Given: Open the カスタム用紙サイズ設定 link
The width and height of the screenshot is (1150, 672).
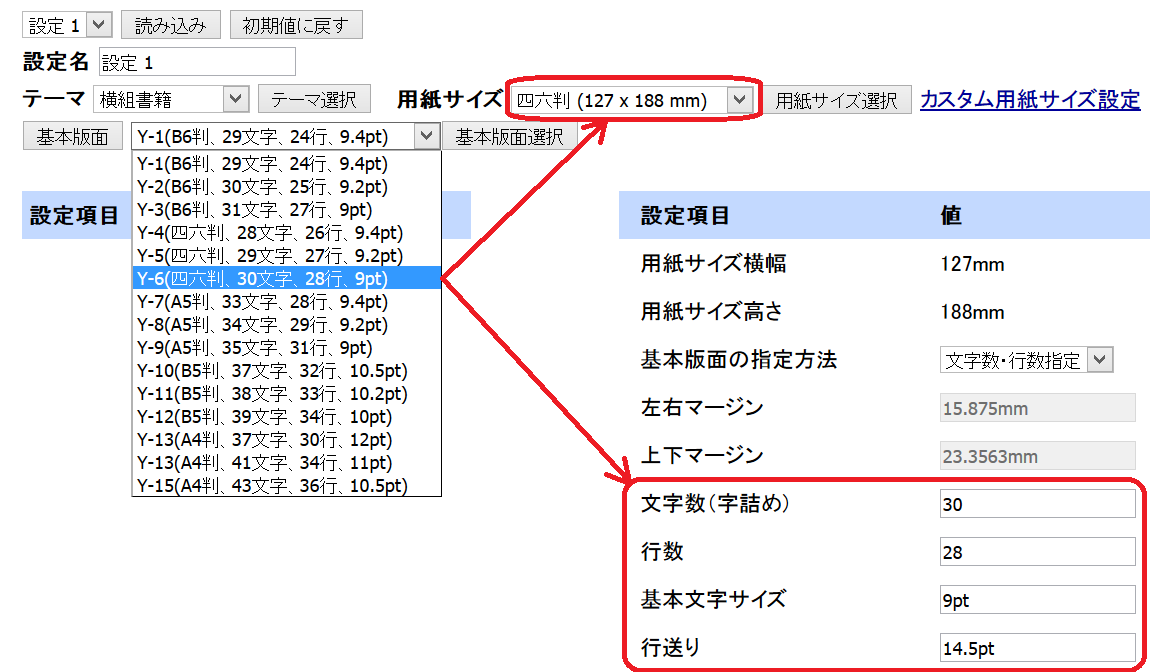Looking at the screenshot, I should click(1030, 99).
